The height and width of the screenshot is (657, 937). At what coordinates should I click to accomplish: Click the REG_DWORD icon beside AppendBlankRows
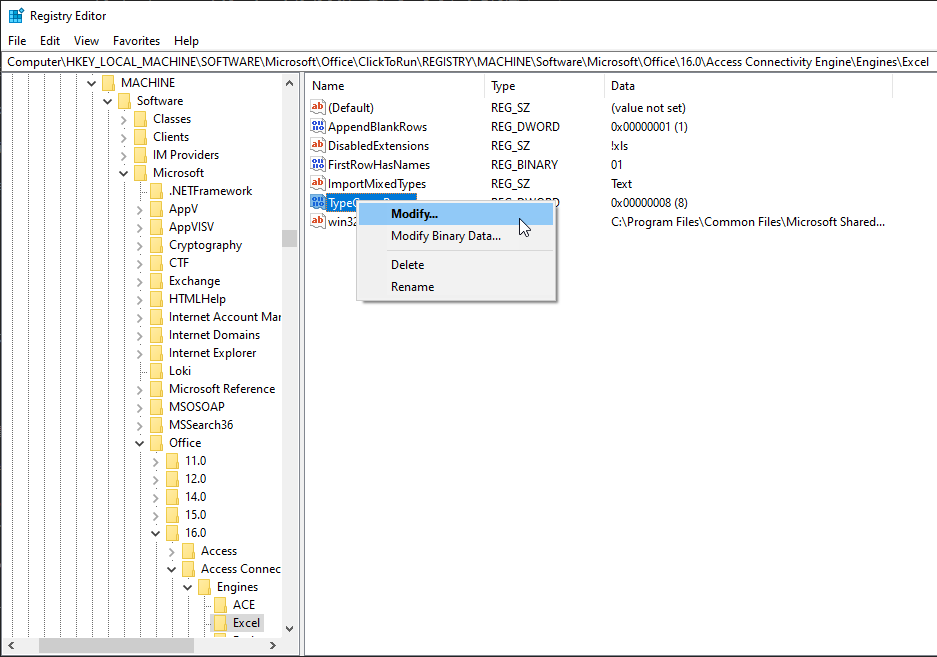(317, 126)
